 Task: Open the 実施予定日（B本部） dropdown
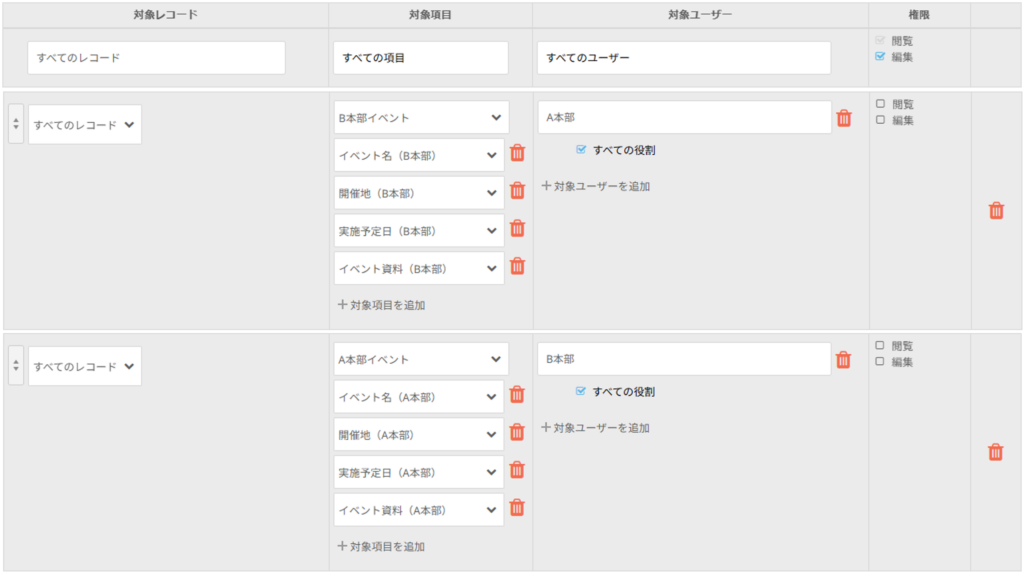click(x=419, y=231)
